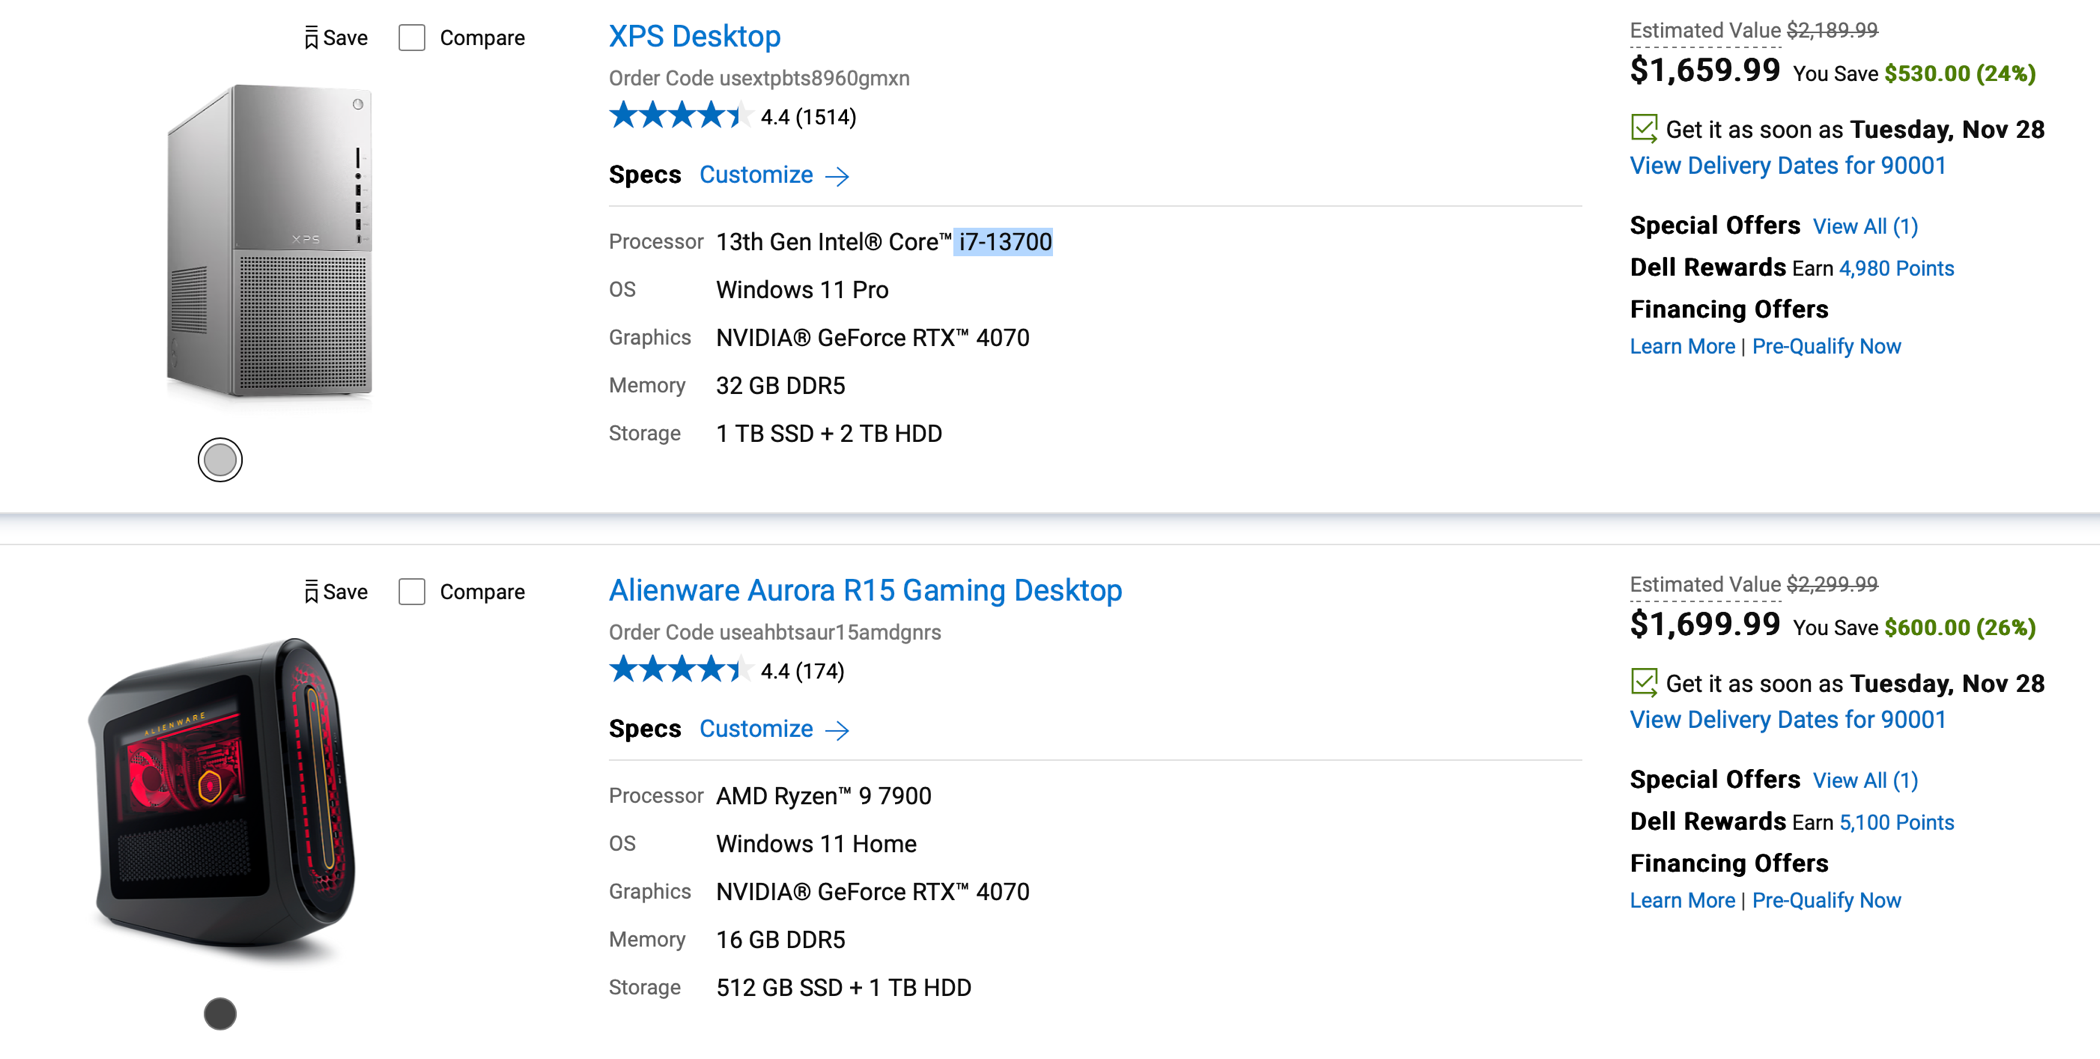Image resolution: width=2100 pixels, height=1059 pixels.
Task: Click Learn More financing link for Alienware Aurora
Action: [1683, 900]
